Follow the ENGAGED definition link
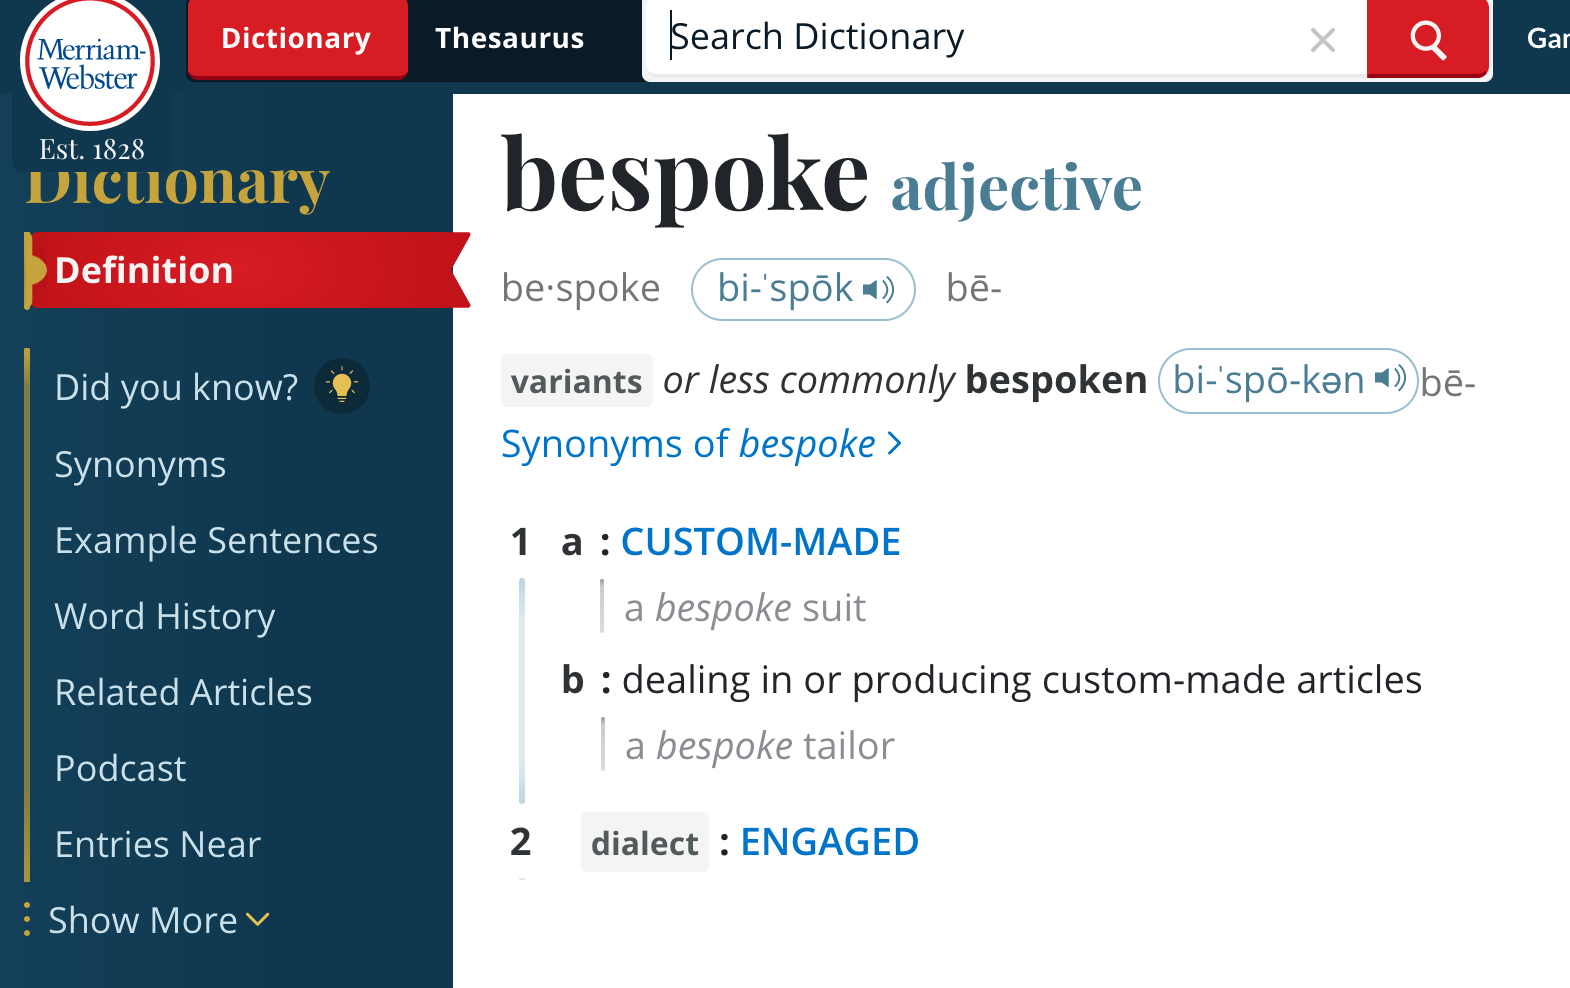The height and width of the screenshot is (988, 1570). click(829, 842)
